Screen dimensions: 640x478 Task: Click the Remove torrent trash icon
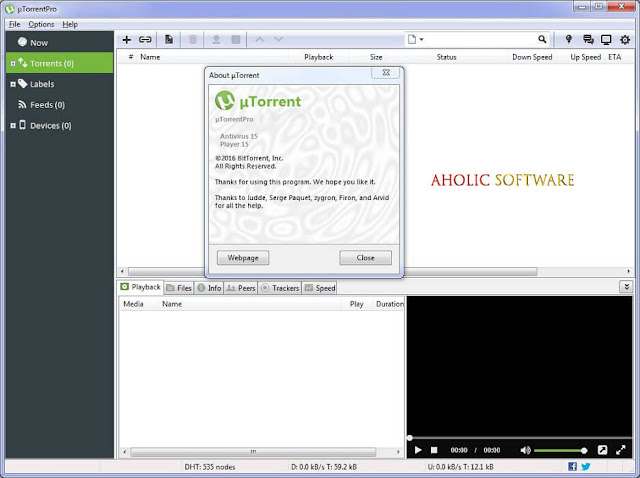[x=193, y=40]
